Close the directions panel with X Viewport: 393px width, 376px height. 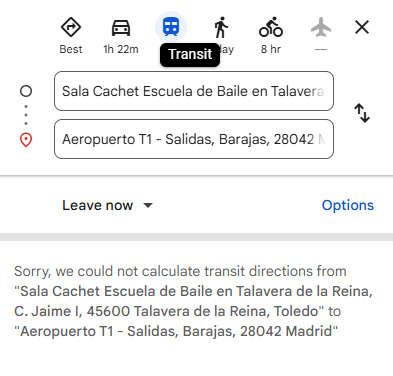tap(362, 27)
